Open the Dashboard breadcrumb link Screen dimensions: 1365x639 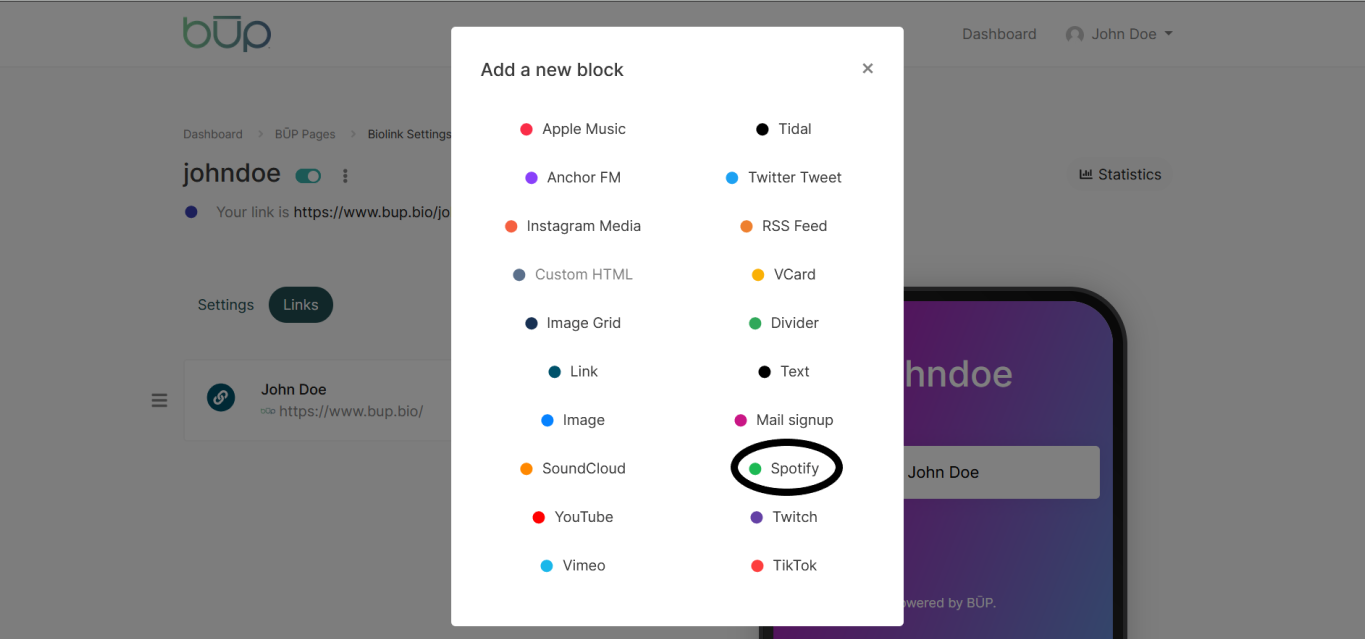click(x=213, y=134)
